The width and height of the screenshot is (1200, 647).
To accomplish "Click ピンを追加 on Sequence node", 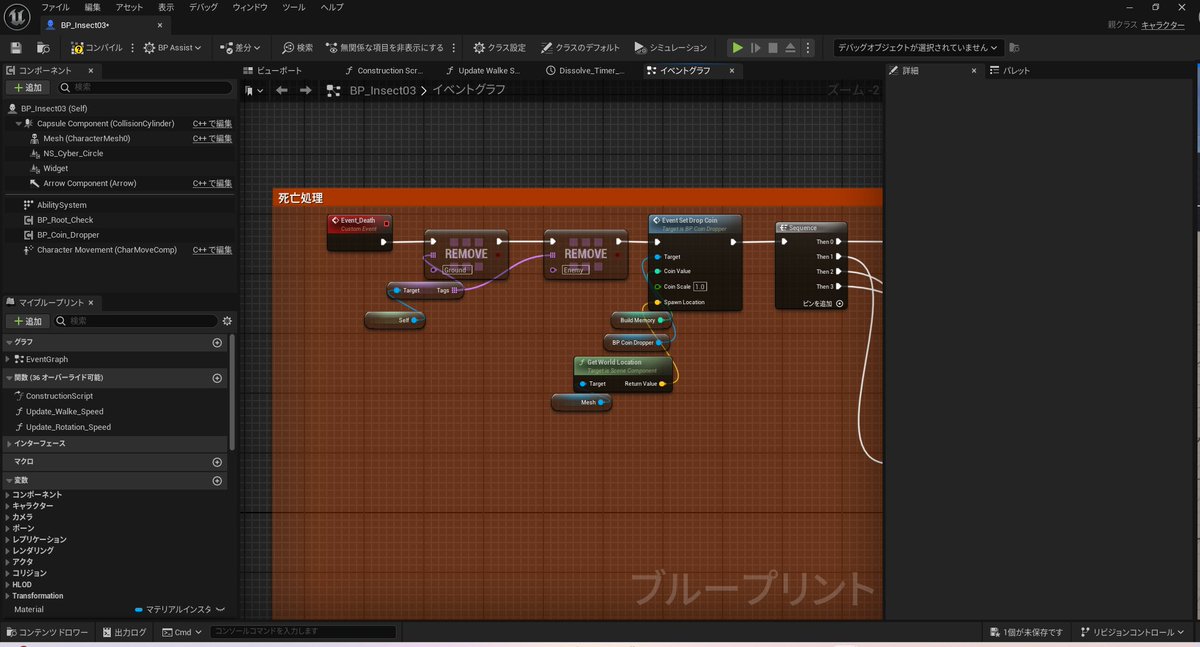I will [x=823, y=303].
